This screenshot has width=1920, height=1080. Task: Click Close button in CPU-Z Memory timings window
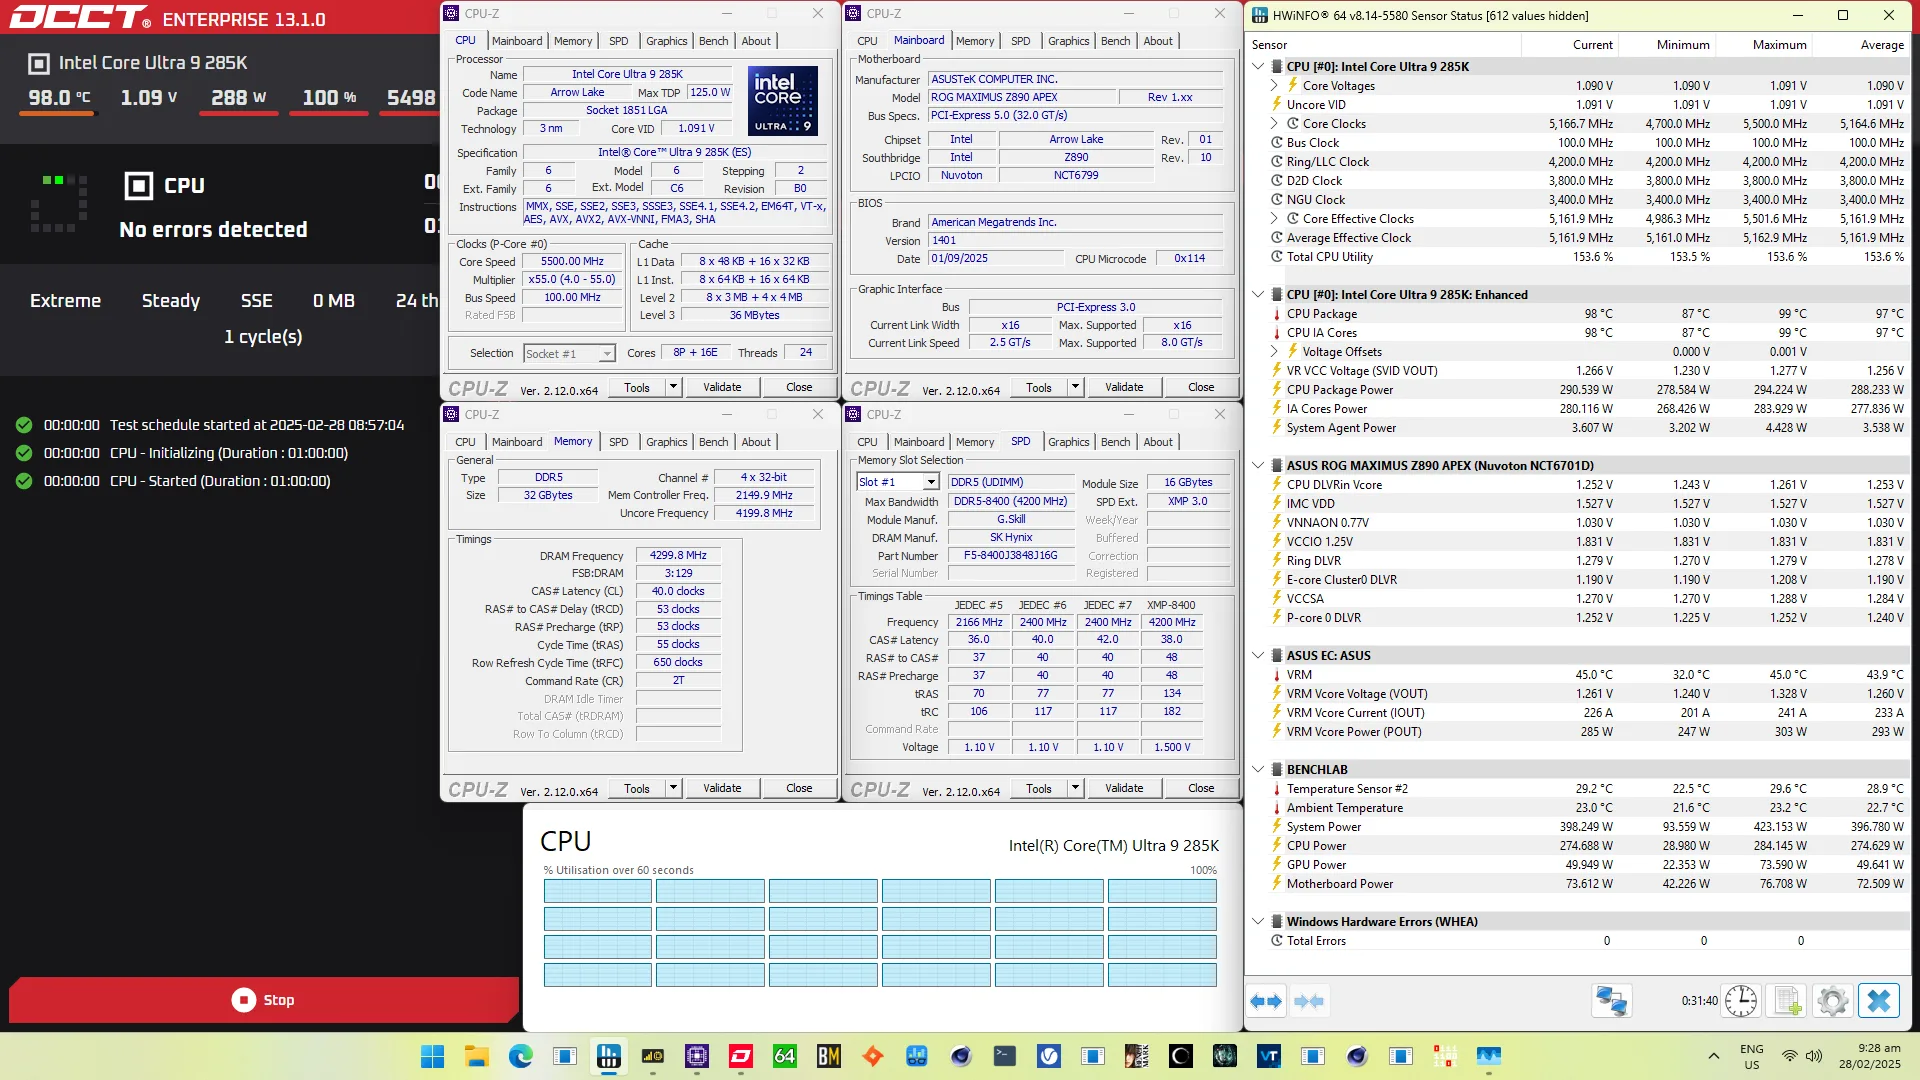[x=799, y=788]
